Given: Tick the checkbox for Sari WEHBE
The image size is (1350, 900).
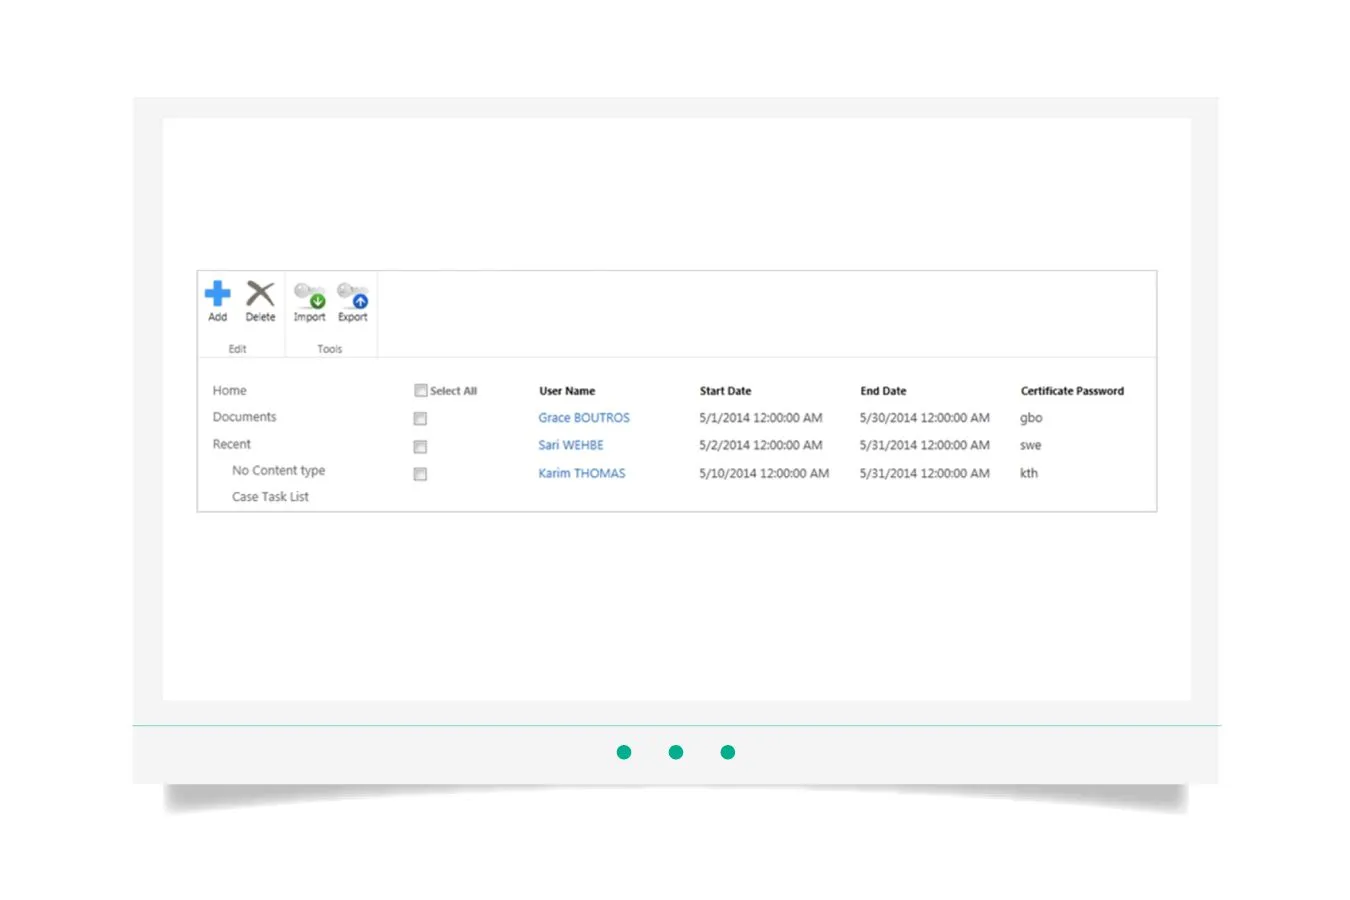Looking at the screenshot, I should coord(420,447).
